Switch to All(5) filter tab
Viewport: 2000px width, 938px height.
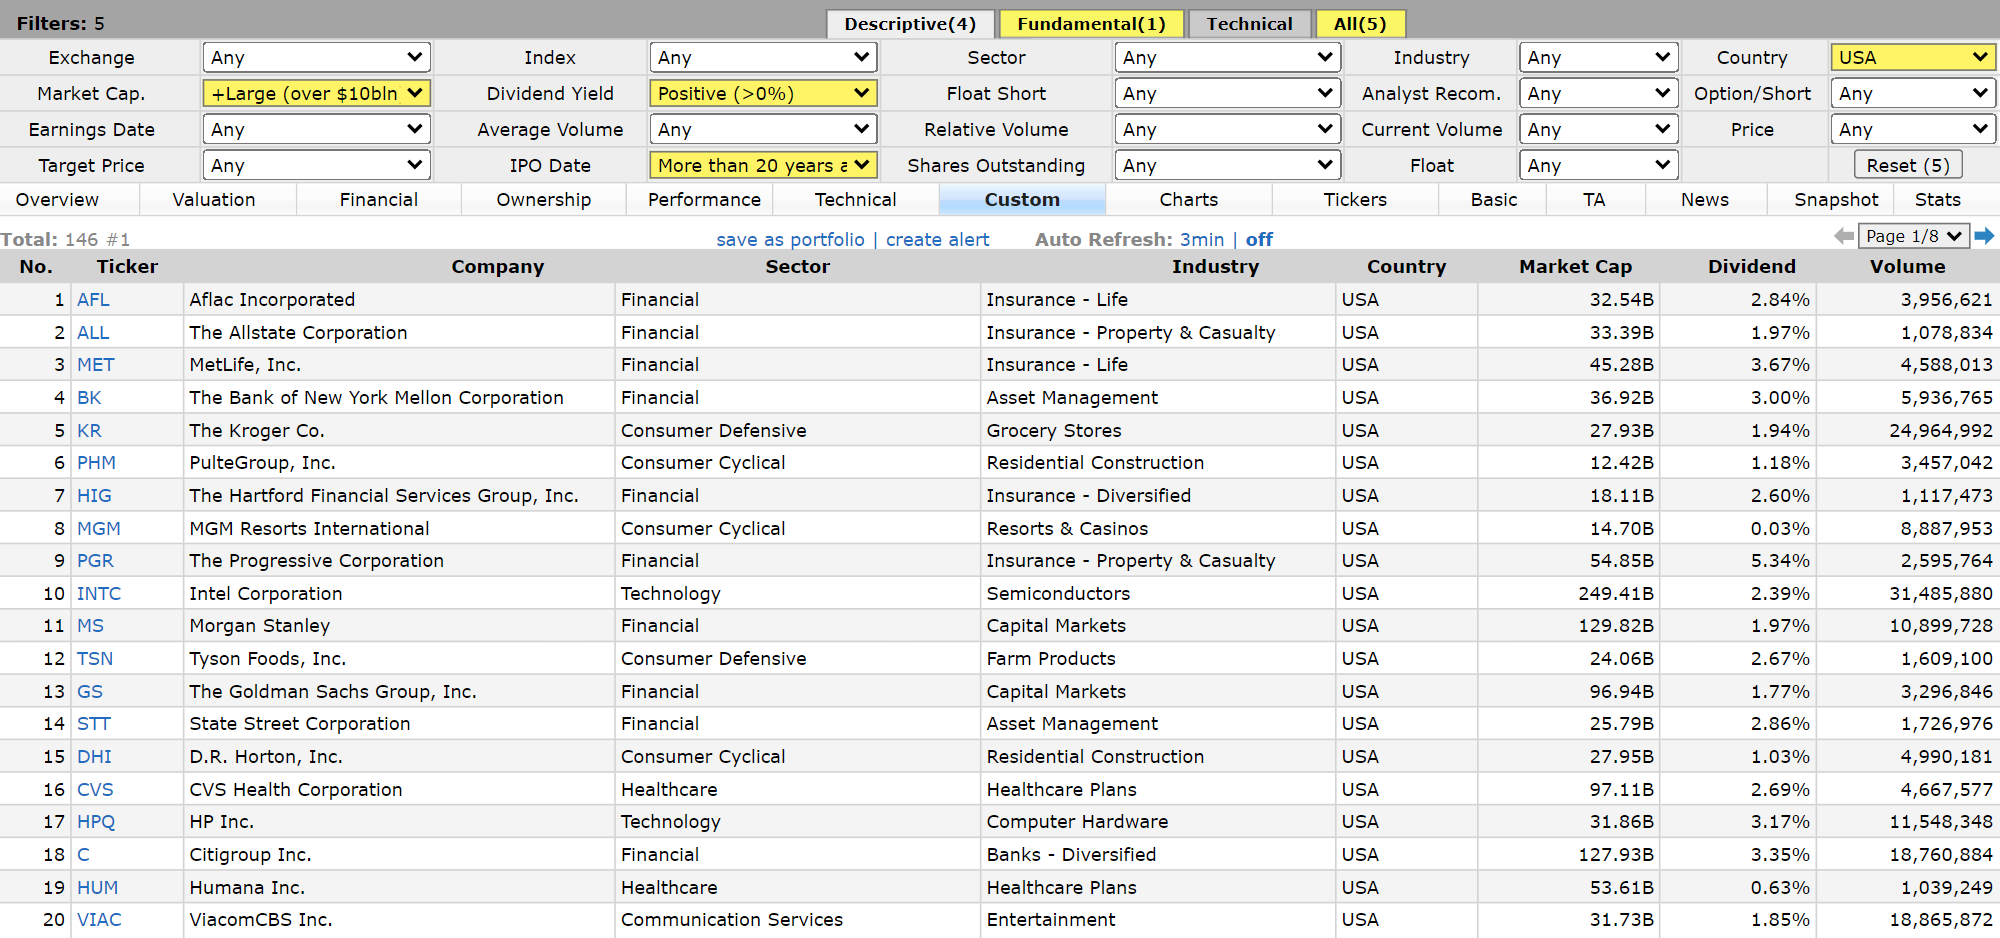point(1360,24)
